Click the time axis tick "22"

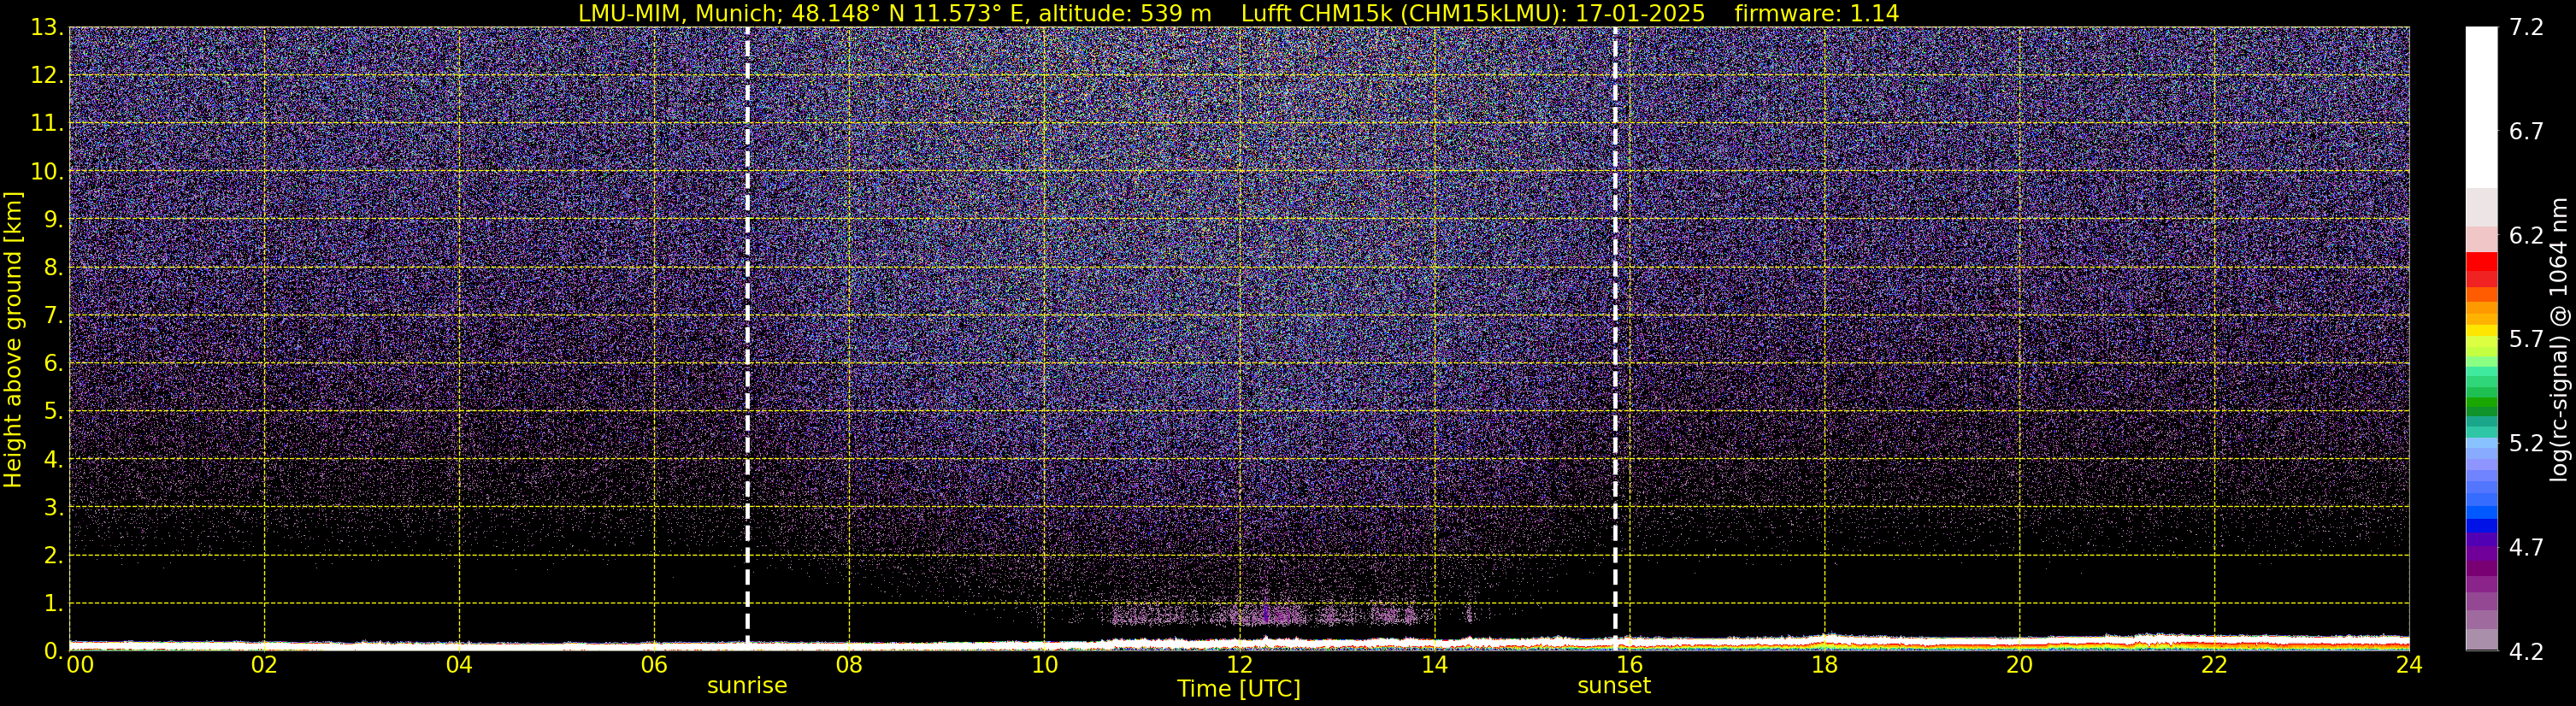coord(2214,665)
